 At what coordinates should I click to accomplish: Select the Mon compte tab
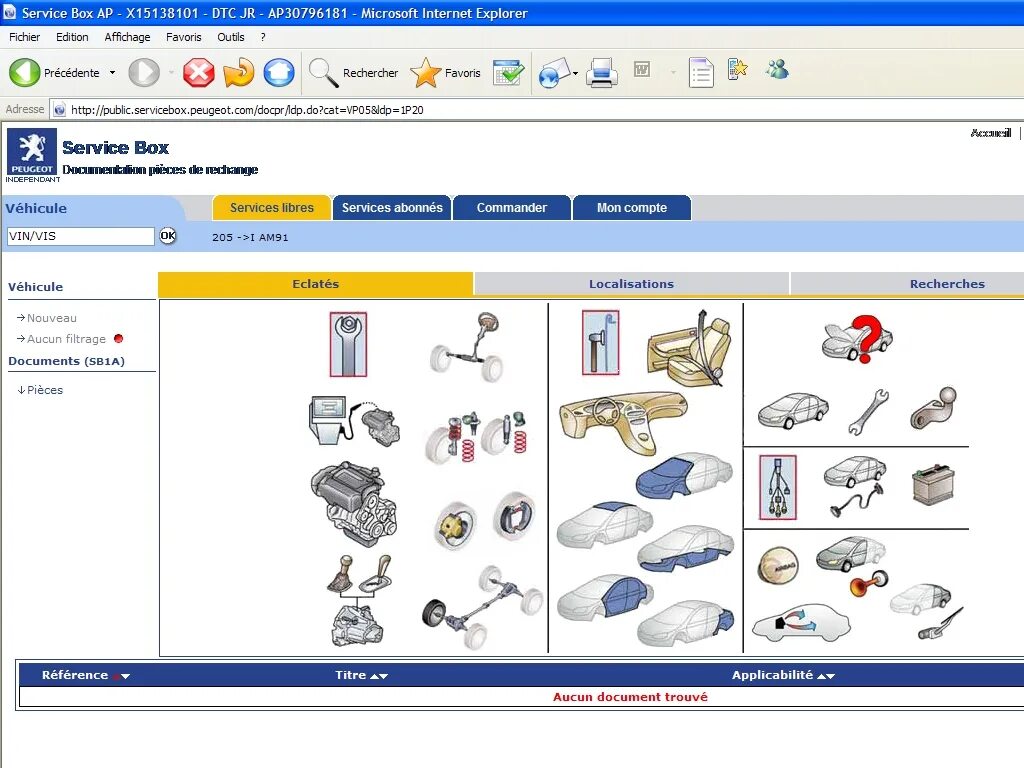point(632,208)
